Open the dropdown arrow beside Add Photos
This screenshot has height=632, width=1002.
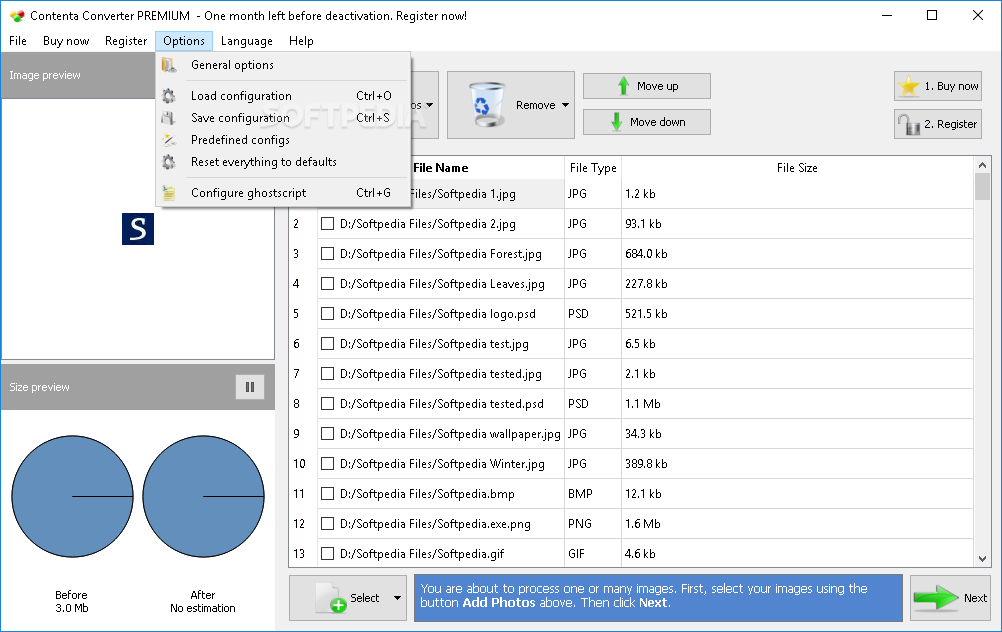(x=429, y=105)
